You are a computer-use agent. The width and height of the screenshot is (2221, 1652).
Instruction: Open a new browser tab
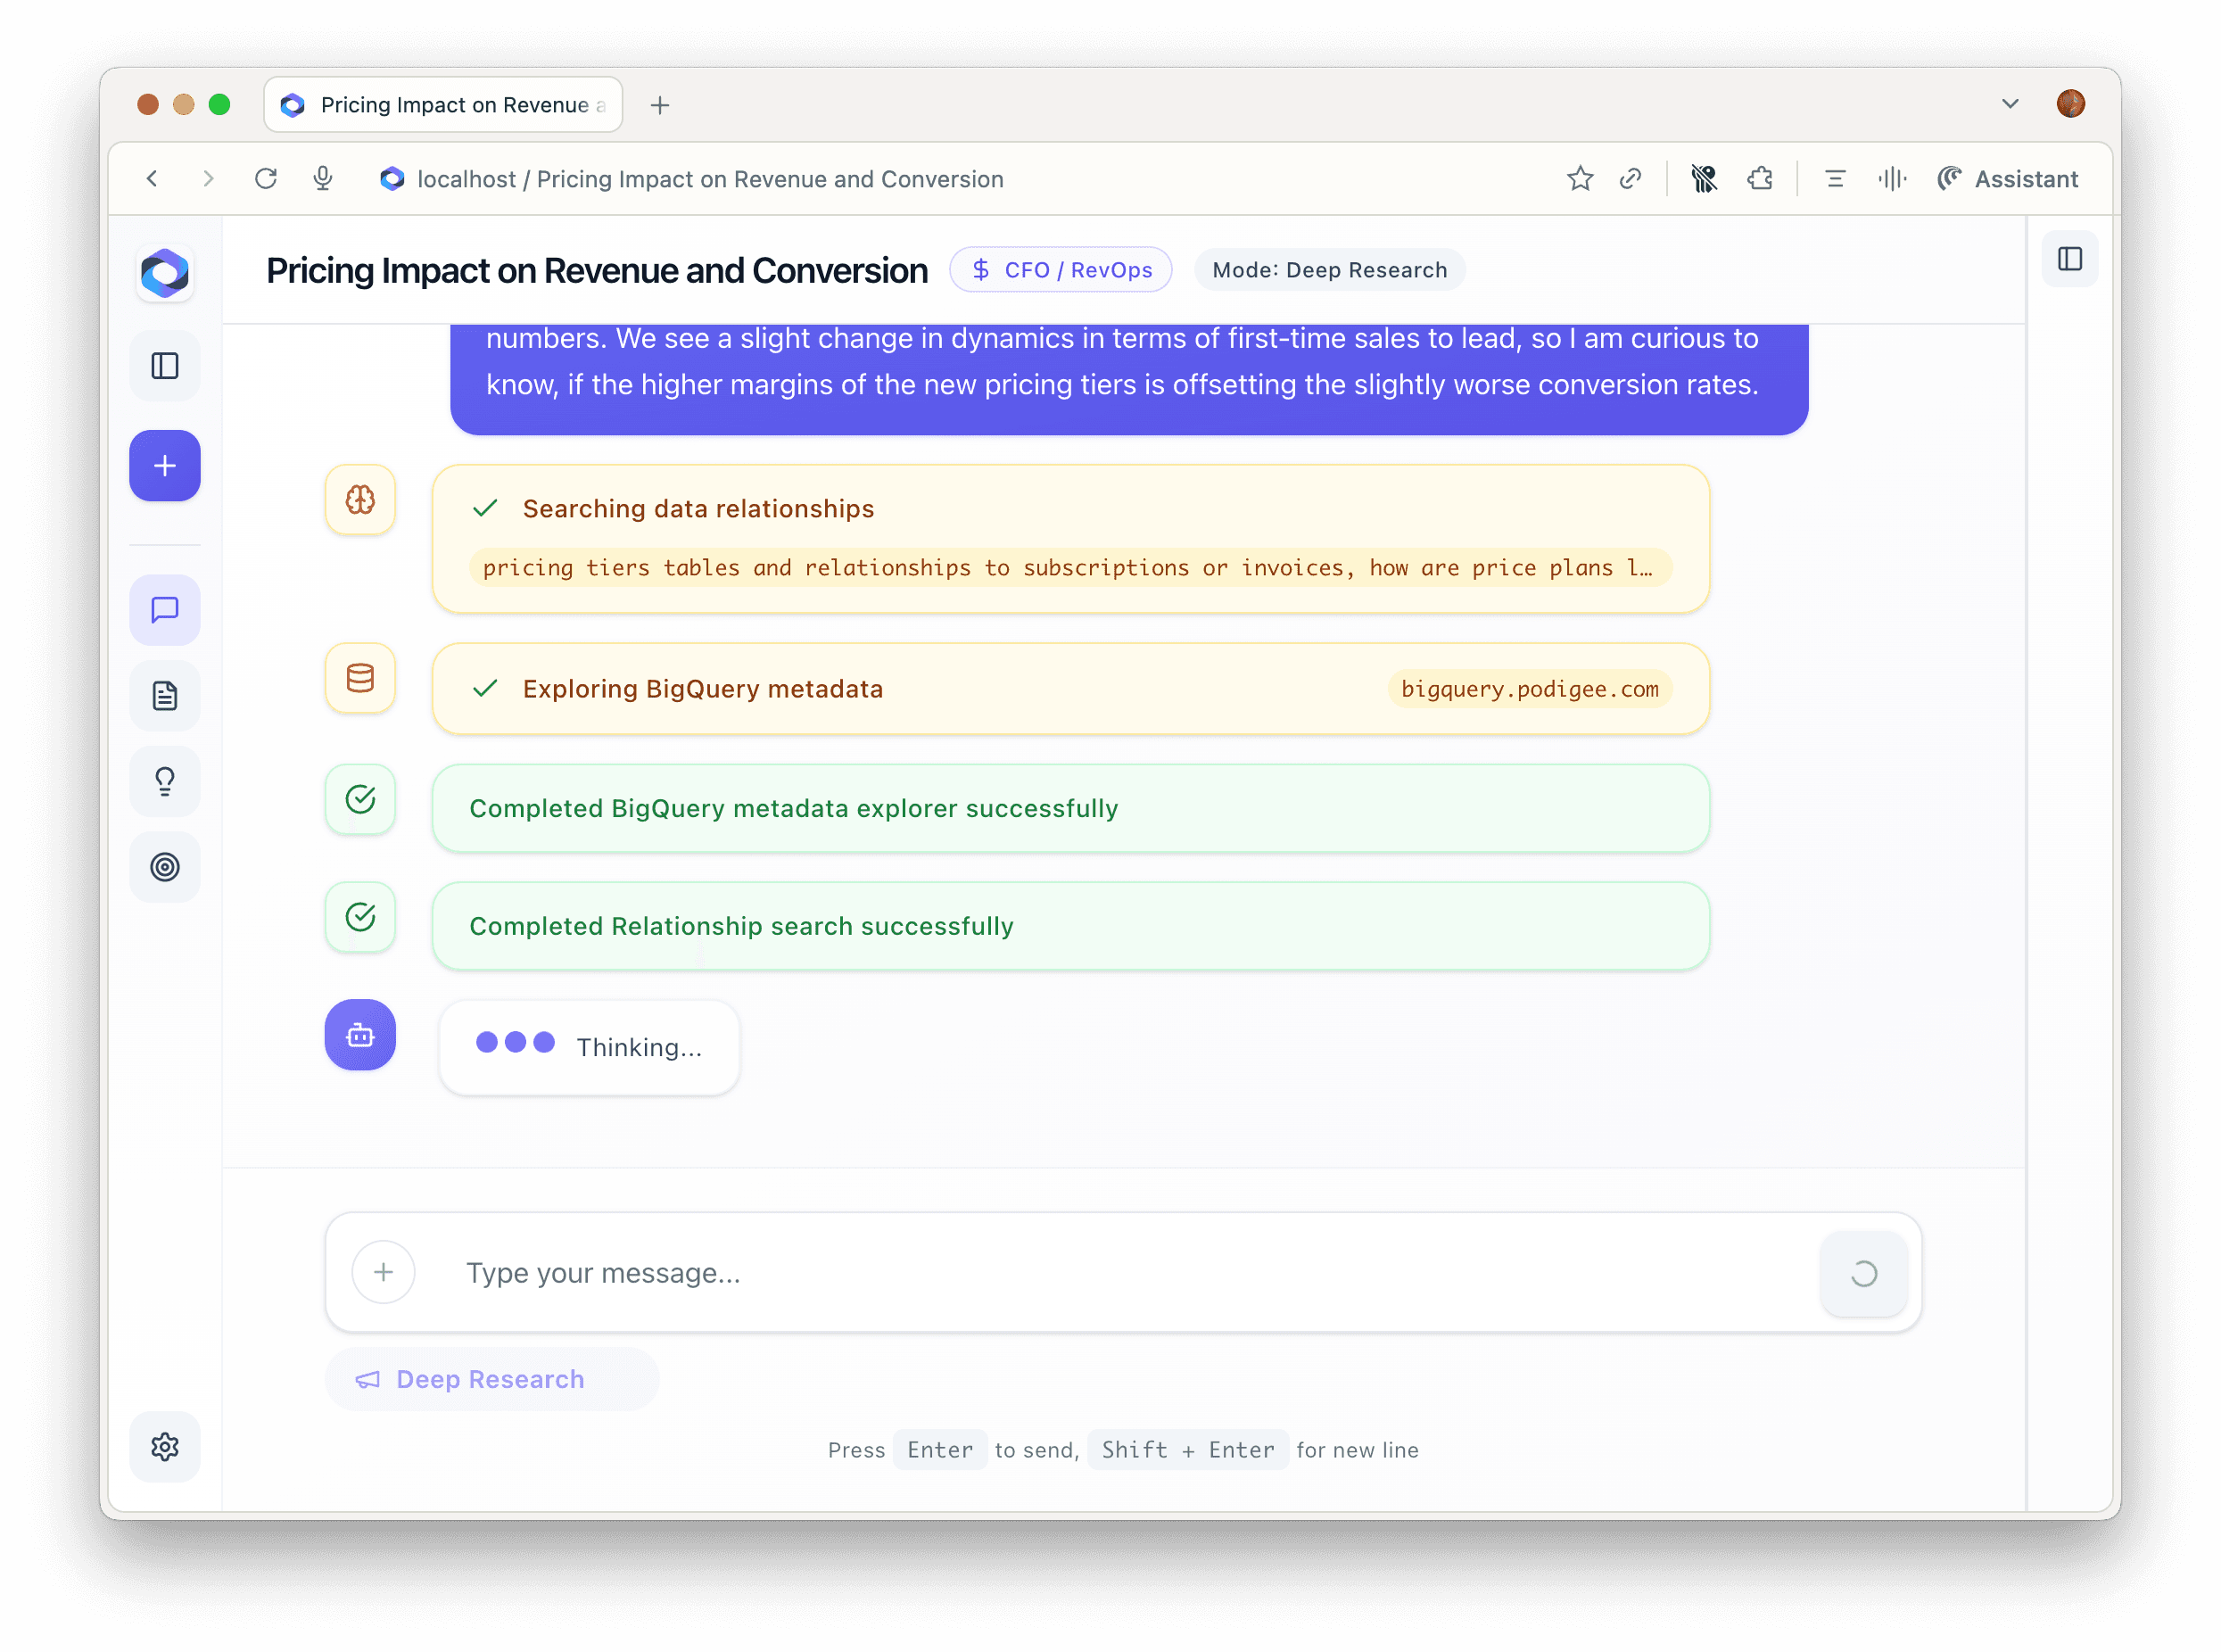point(660,105)
